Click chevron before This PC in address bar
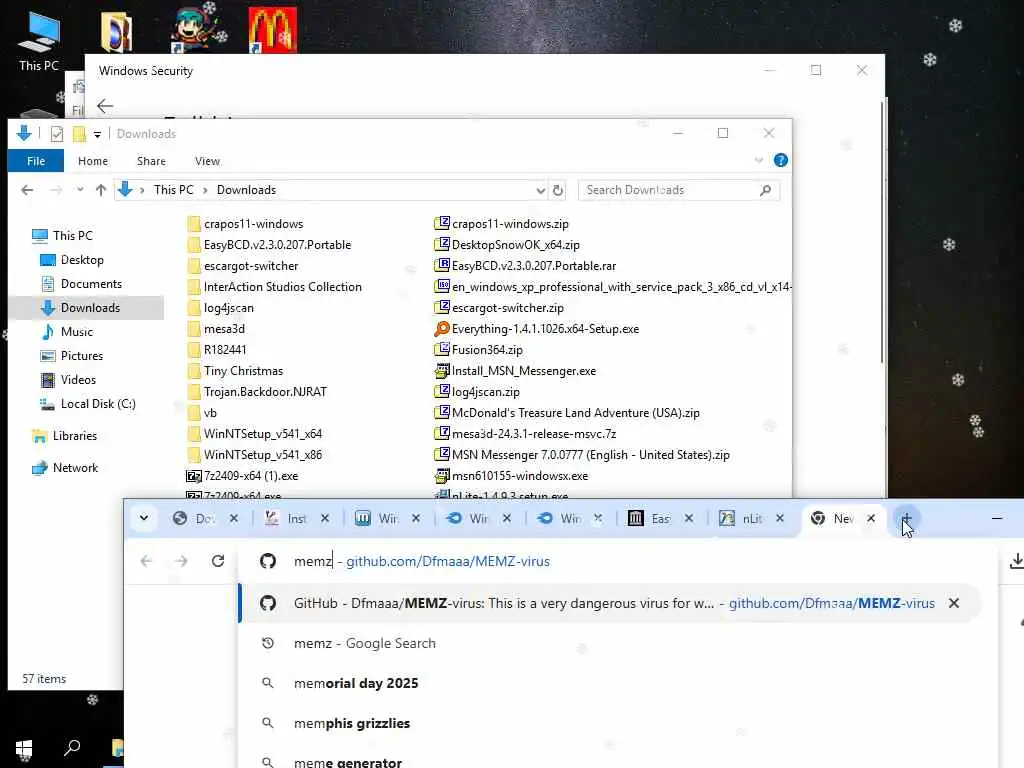Viewport: 1024px width, 768px height. (142, 190)
